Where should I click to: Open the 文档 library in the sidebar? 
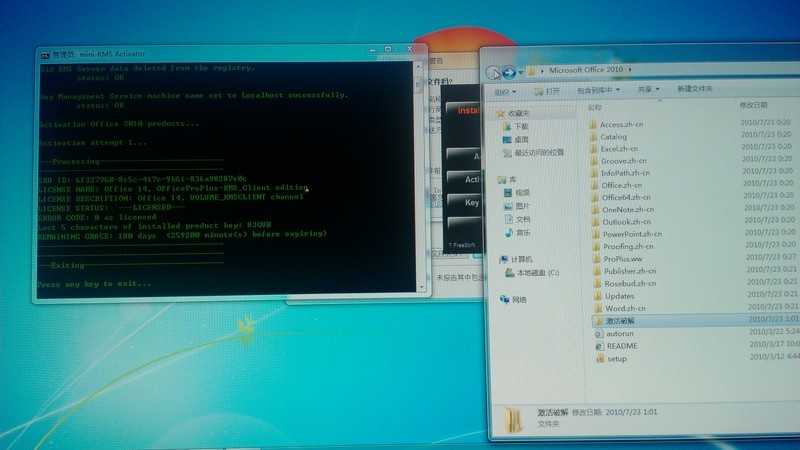(x=517, y=219)
